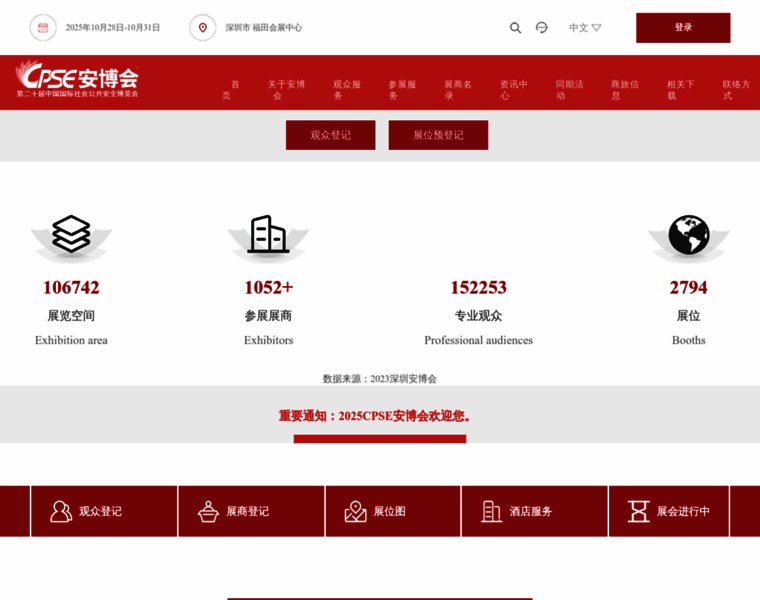
Task: Expand the 中文 language dropdown
Action: click(x=585, y=28)
